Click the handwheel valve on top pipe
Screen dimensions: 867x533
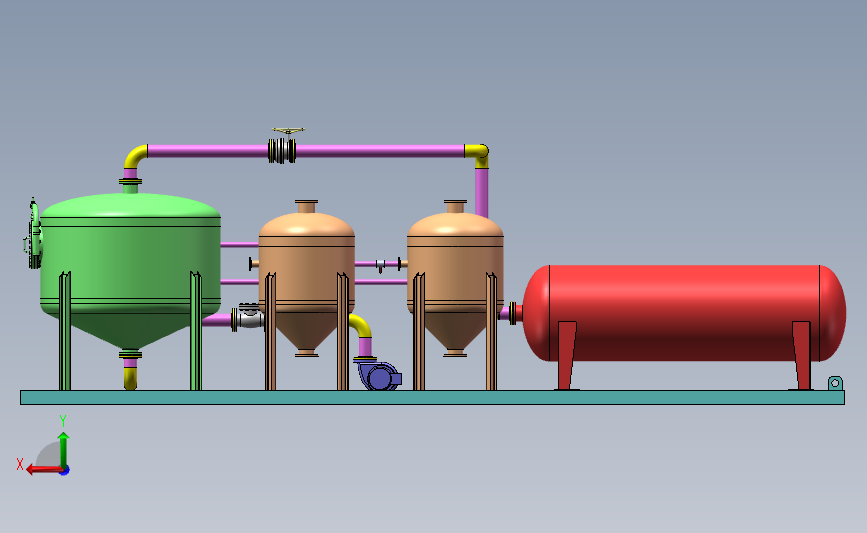283,146
